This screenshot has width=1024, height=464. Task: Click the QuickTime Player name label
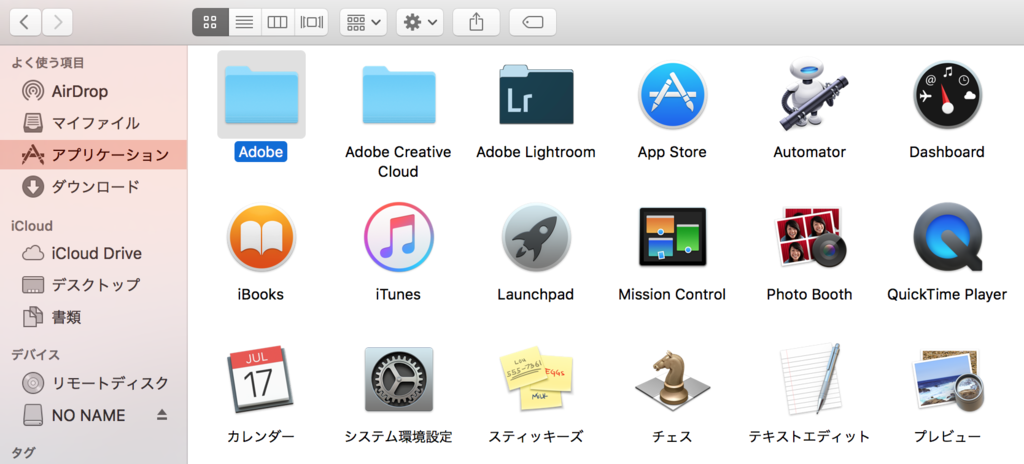point(947,295)
